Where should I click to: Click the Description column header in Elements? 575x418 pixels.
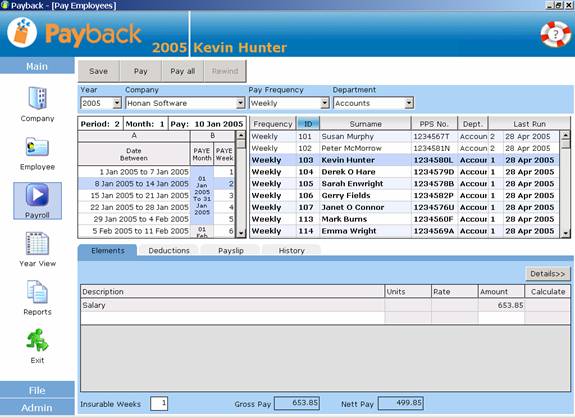(232, 292)
